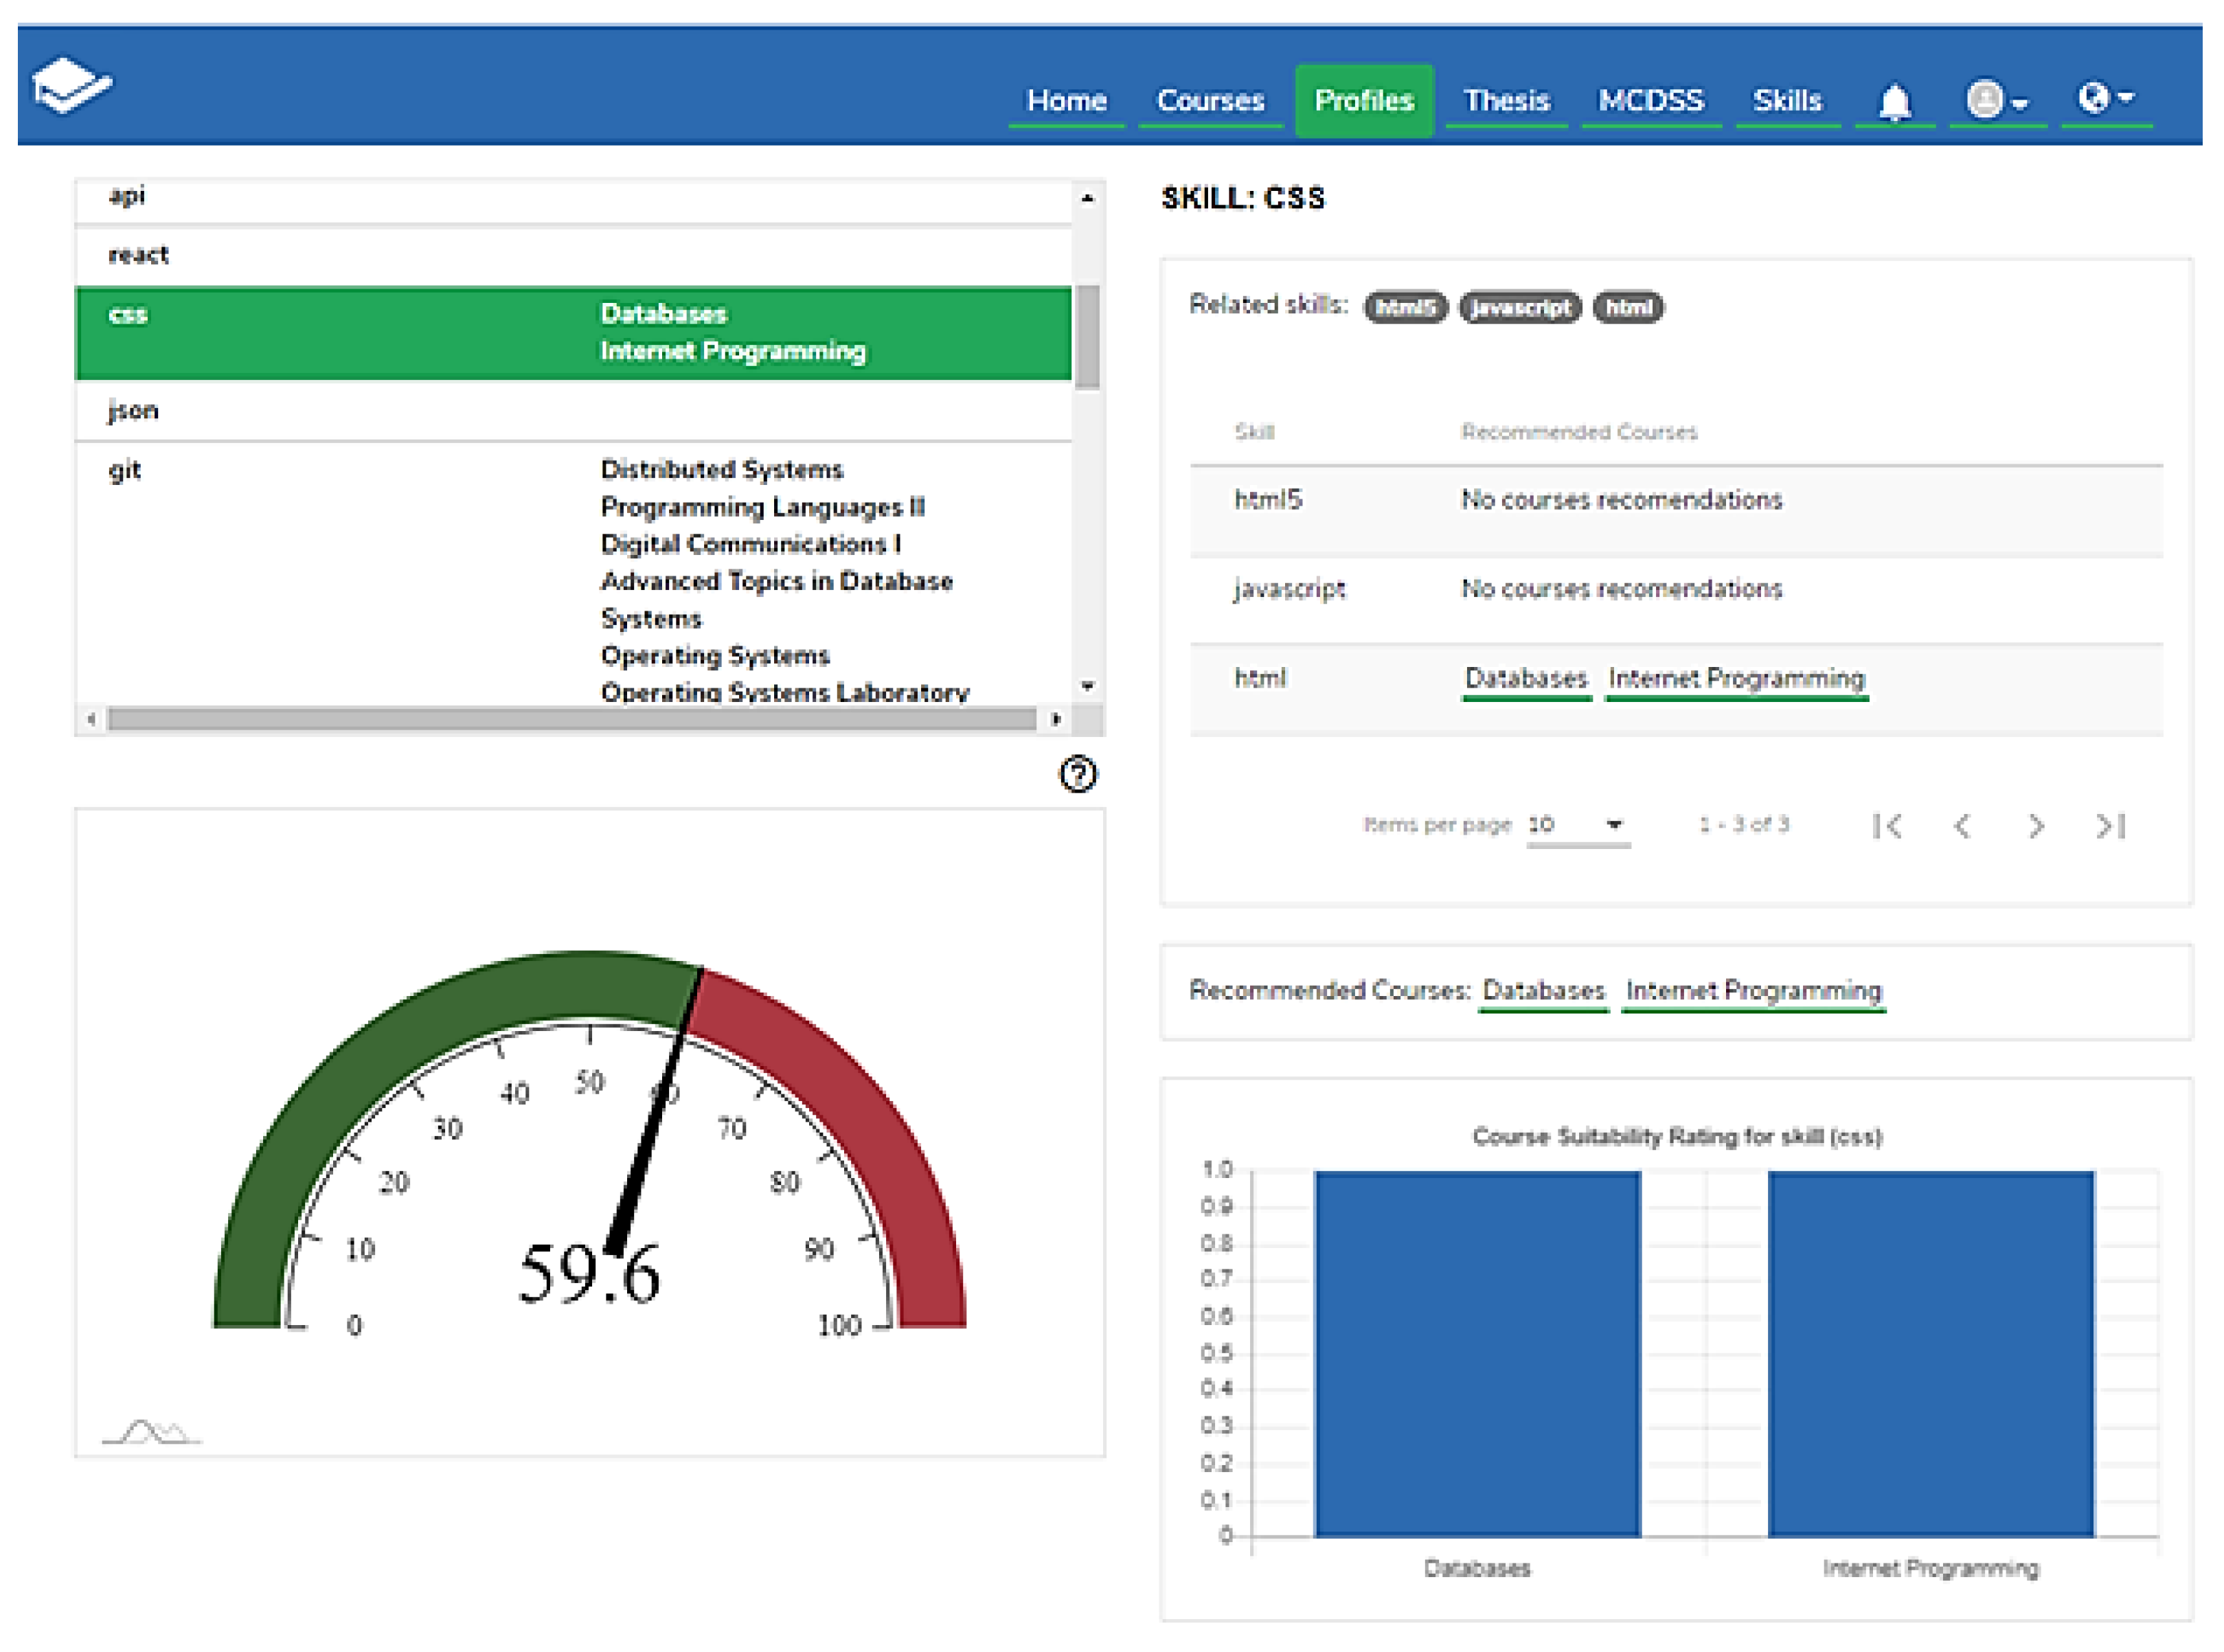The image size is (2224, 1652).
Task: Click the Databases bar in suitability chart
Action: [x=1477, y=1353]
